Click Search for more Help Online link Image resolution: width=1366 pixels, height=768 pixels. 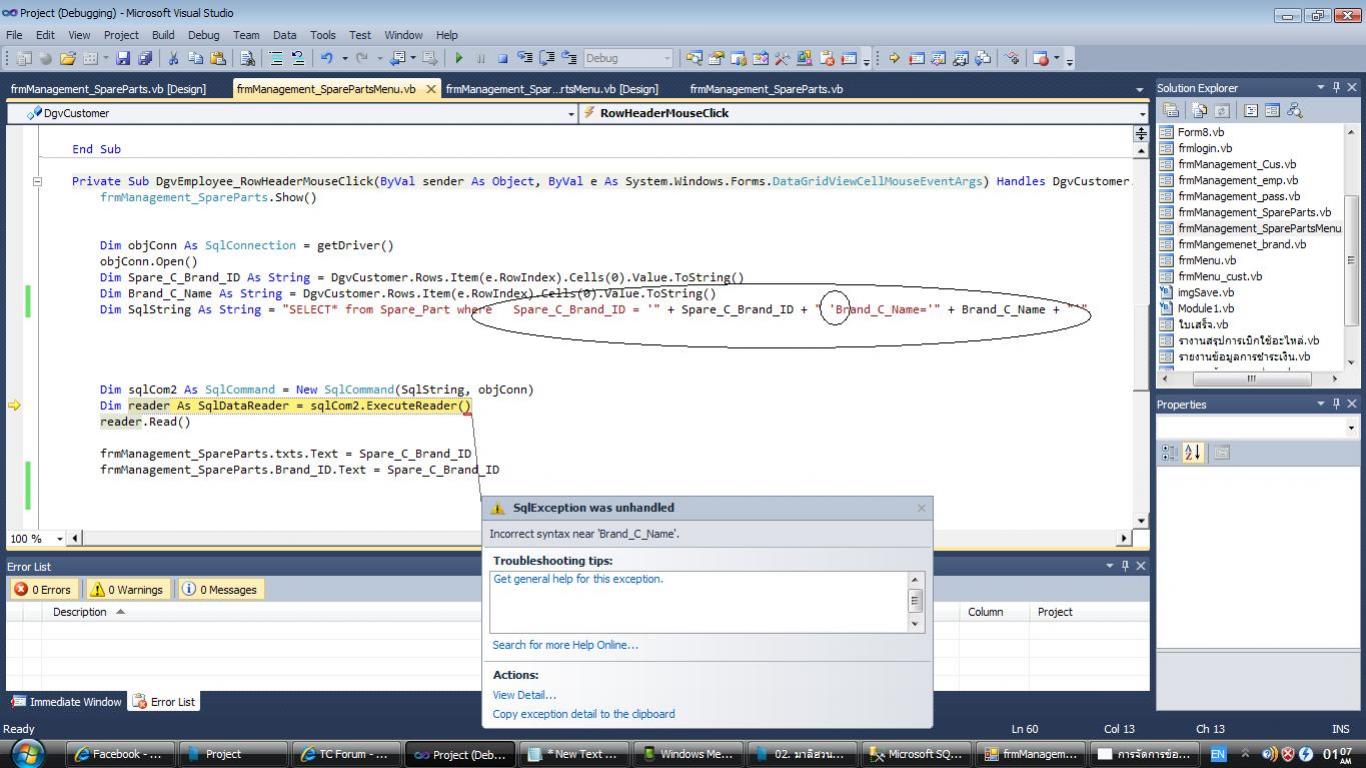coord(565,645)
